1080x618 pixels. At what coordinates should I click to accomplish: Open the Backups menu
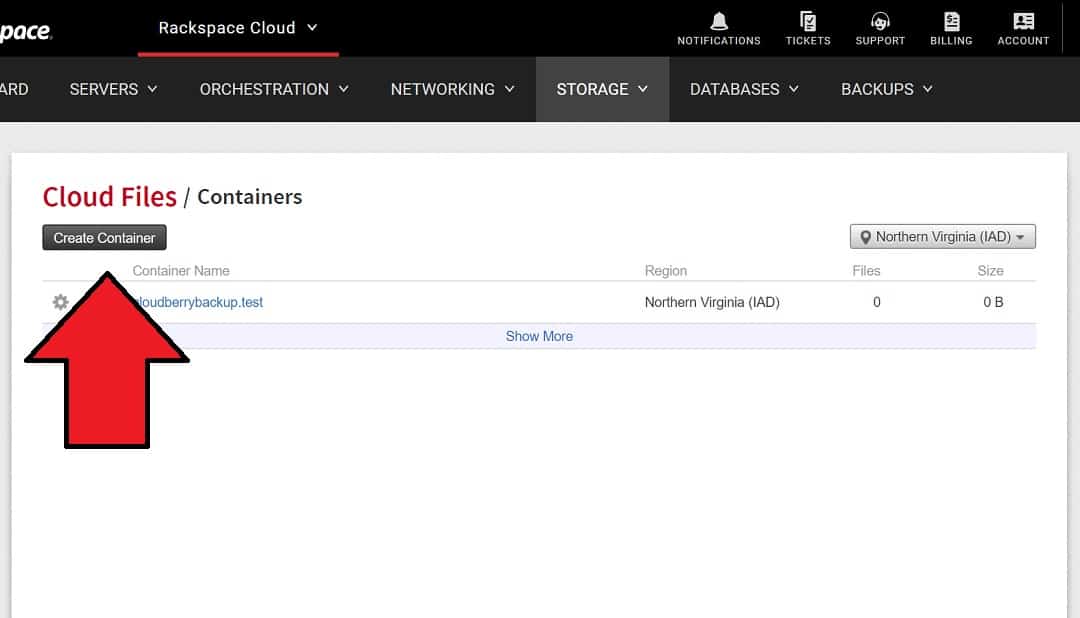click(886, 89)
